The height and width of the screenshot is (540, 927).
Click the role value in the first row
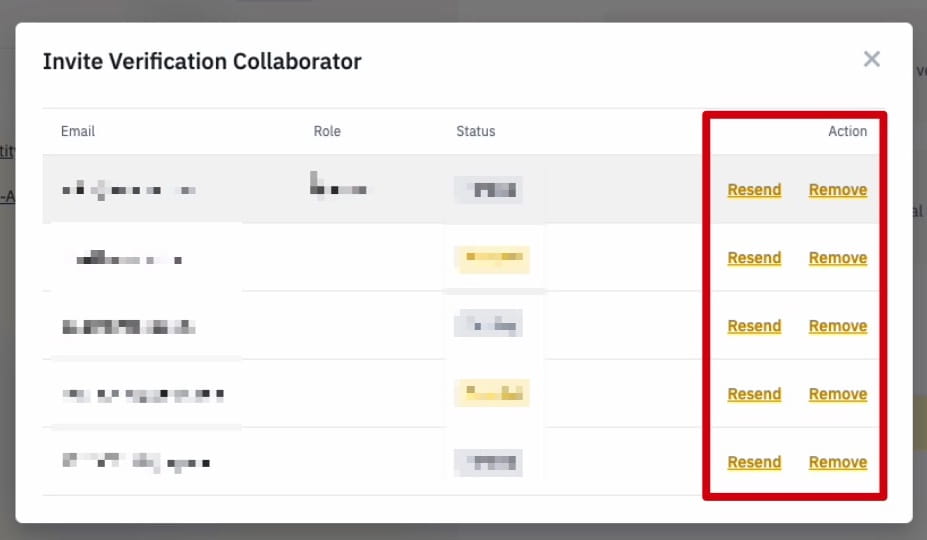point(338,187)
